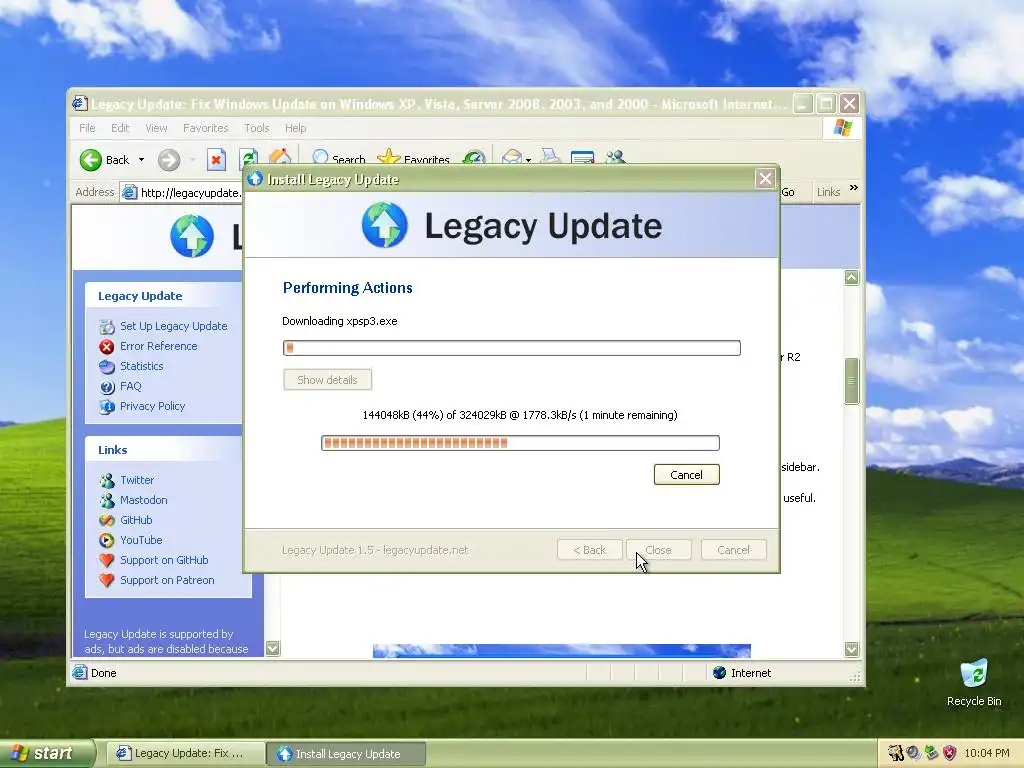The image size is (1024, 768).
Task: Open the File menu in Internet Explorer
Action: [87, 128]
